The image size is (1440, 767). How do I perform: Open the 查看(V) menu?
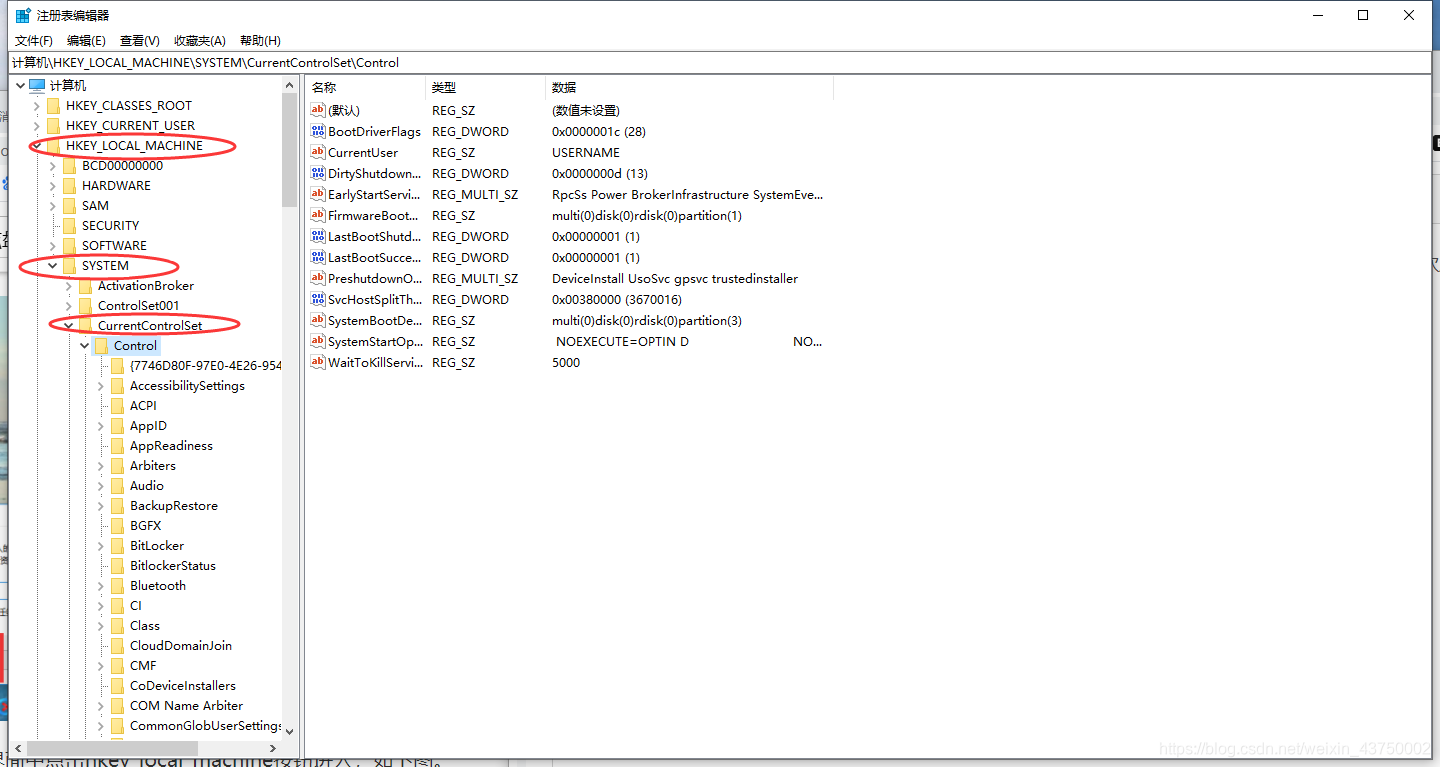point(139,41)
